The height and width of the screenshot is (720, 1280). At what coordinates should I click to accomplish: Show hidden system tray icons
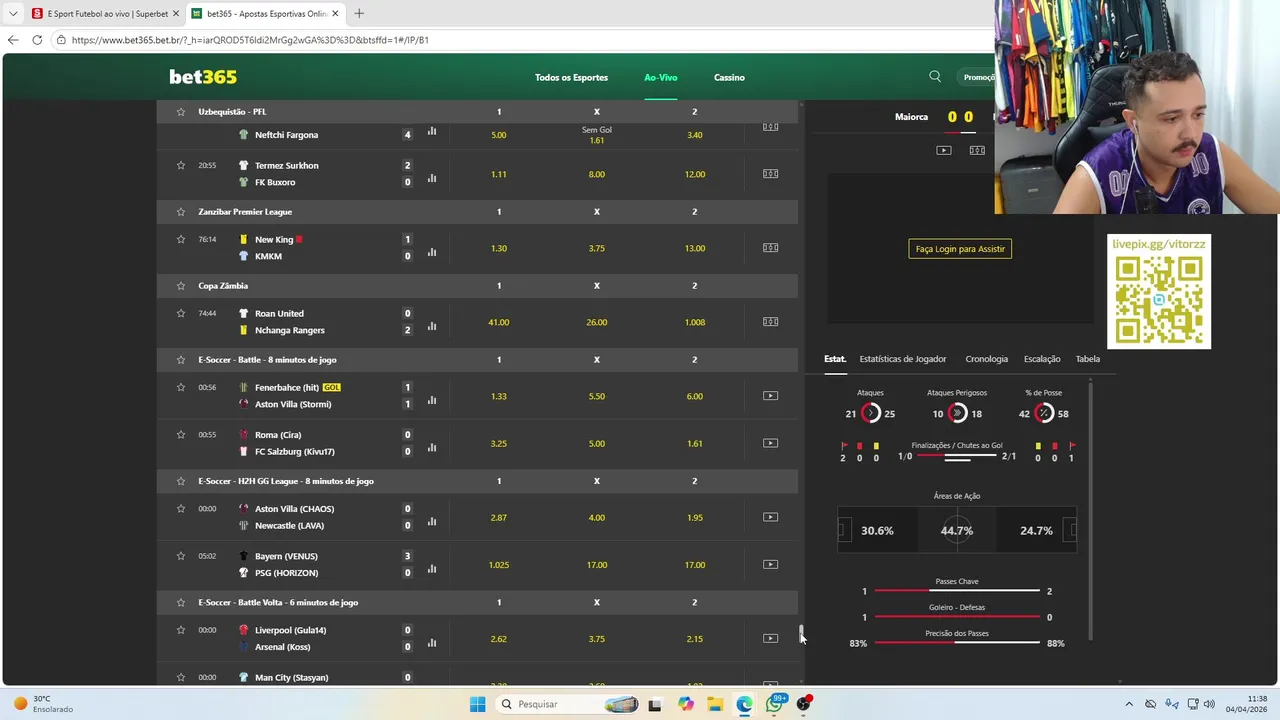(1129, 704)
